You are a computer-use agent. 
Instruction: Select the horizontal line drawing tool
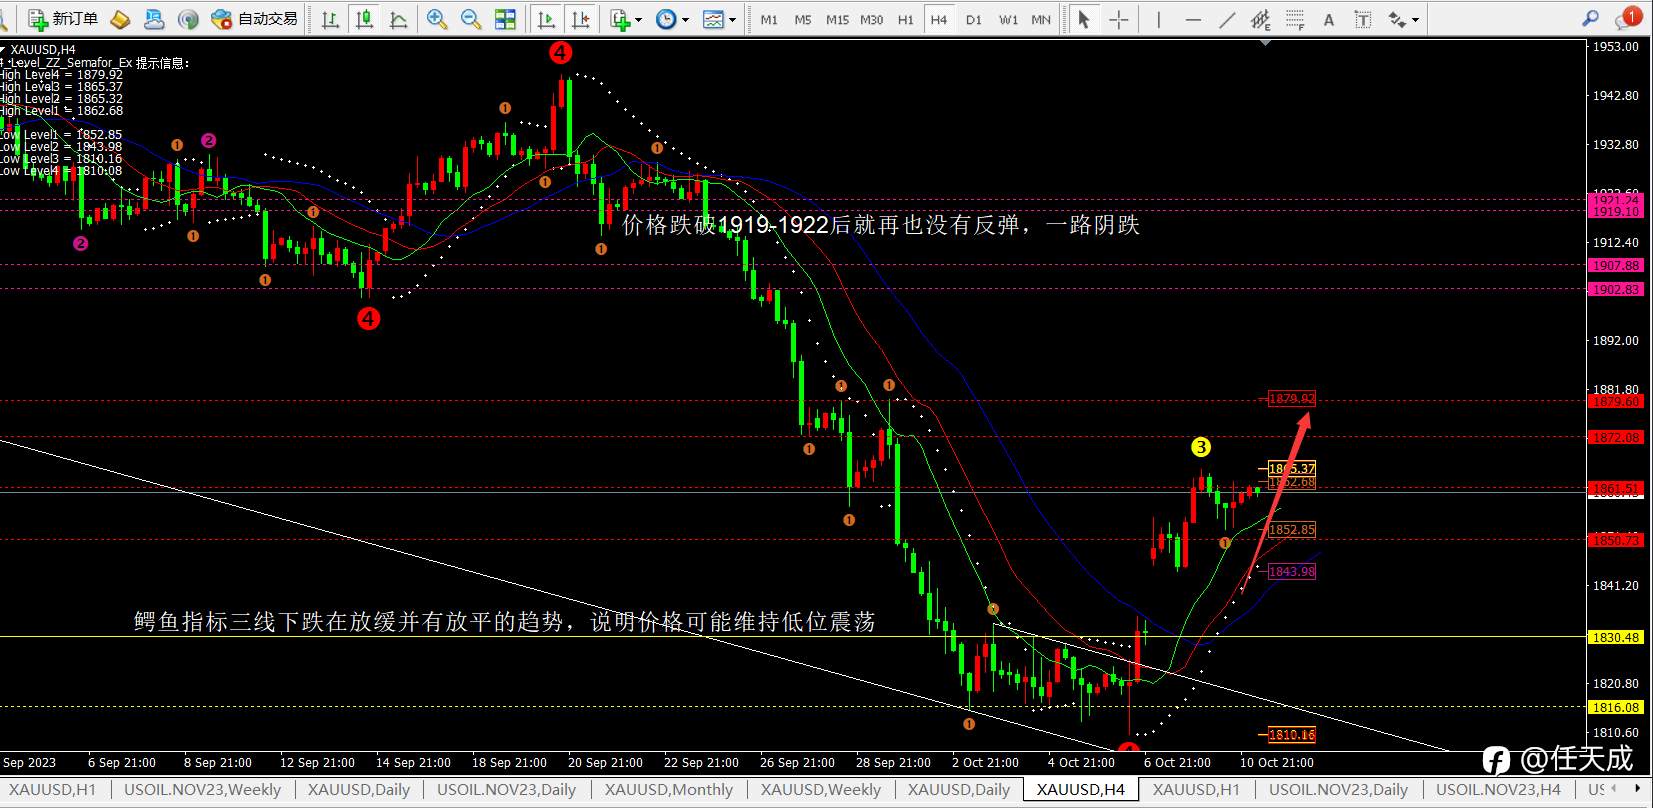[x=1193, y=19]
